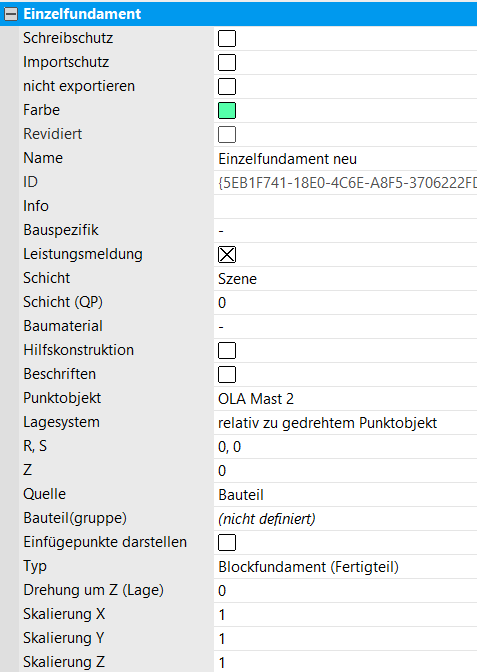This screenshot has height=672, width=477.
Task: Enable the Hilfskonstruktion checkbox
Action: tap(227, 351)
